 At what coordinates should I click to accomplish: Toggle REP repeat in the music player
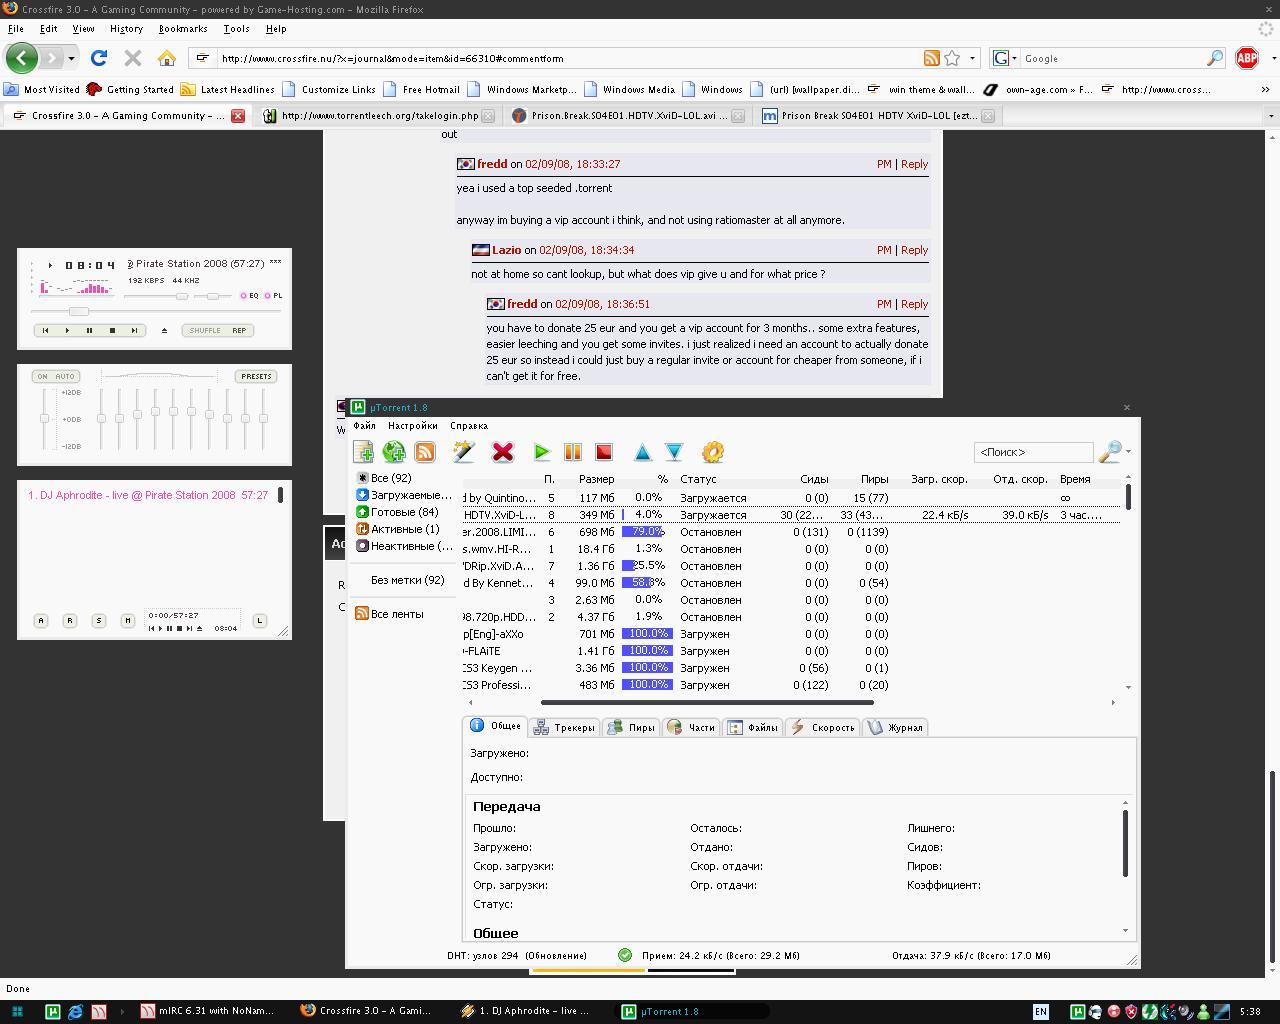coord(239,330)
